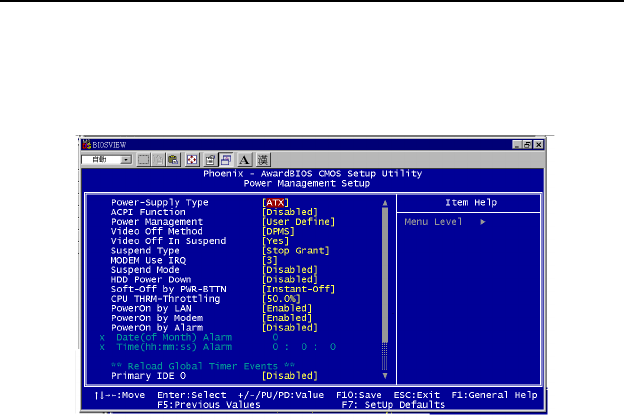This screenshot has height=420, width=624.
Task: Click the F7: SetUp Defaults hint
Action: 393,404
